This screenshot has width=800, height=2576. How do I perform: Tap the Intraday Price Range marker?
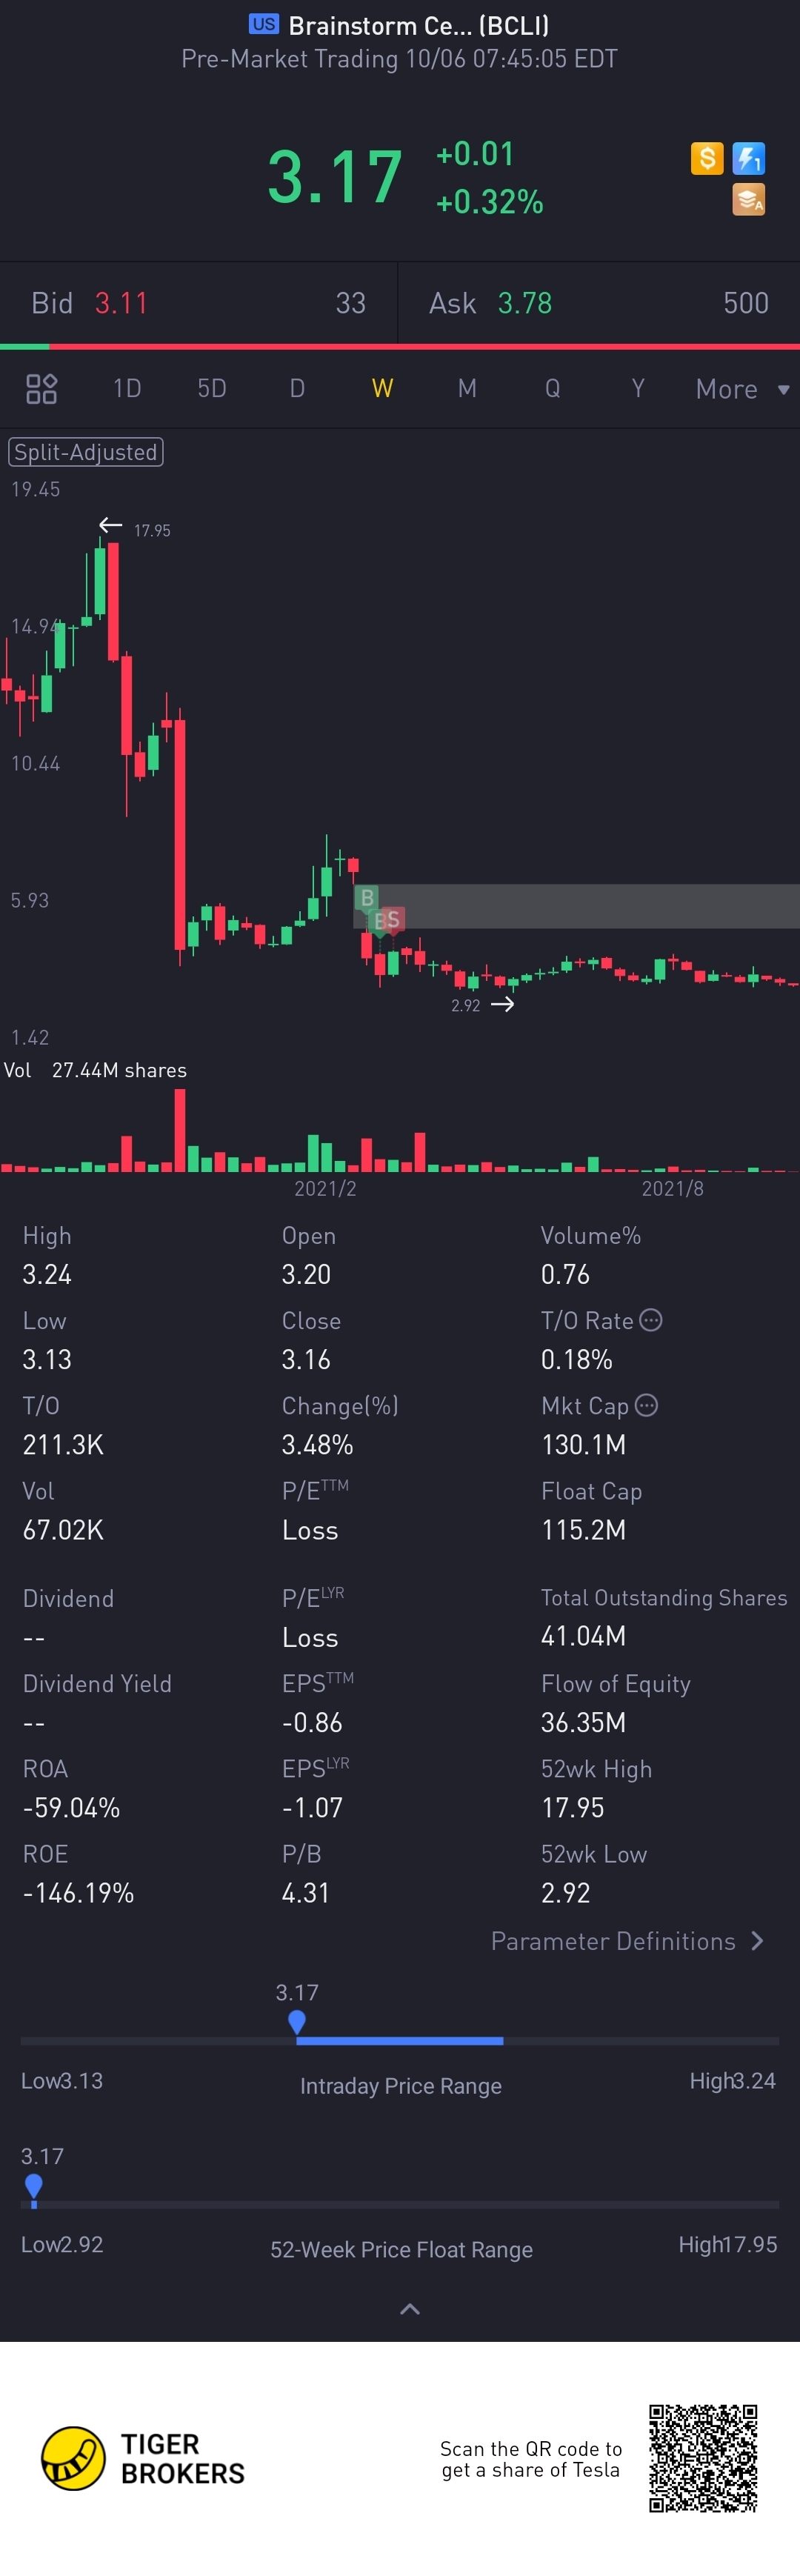pos(297,2022)
